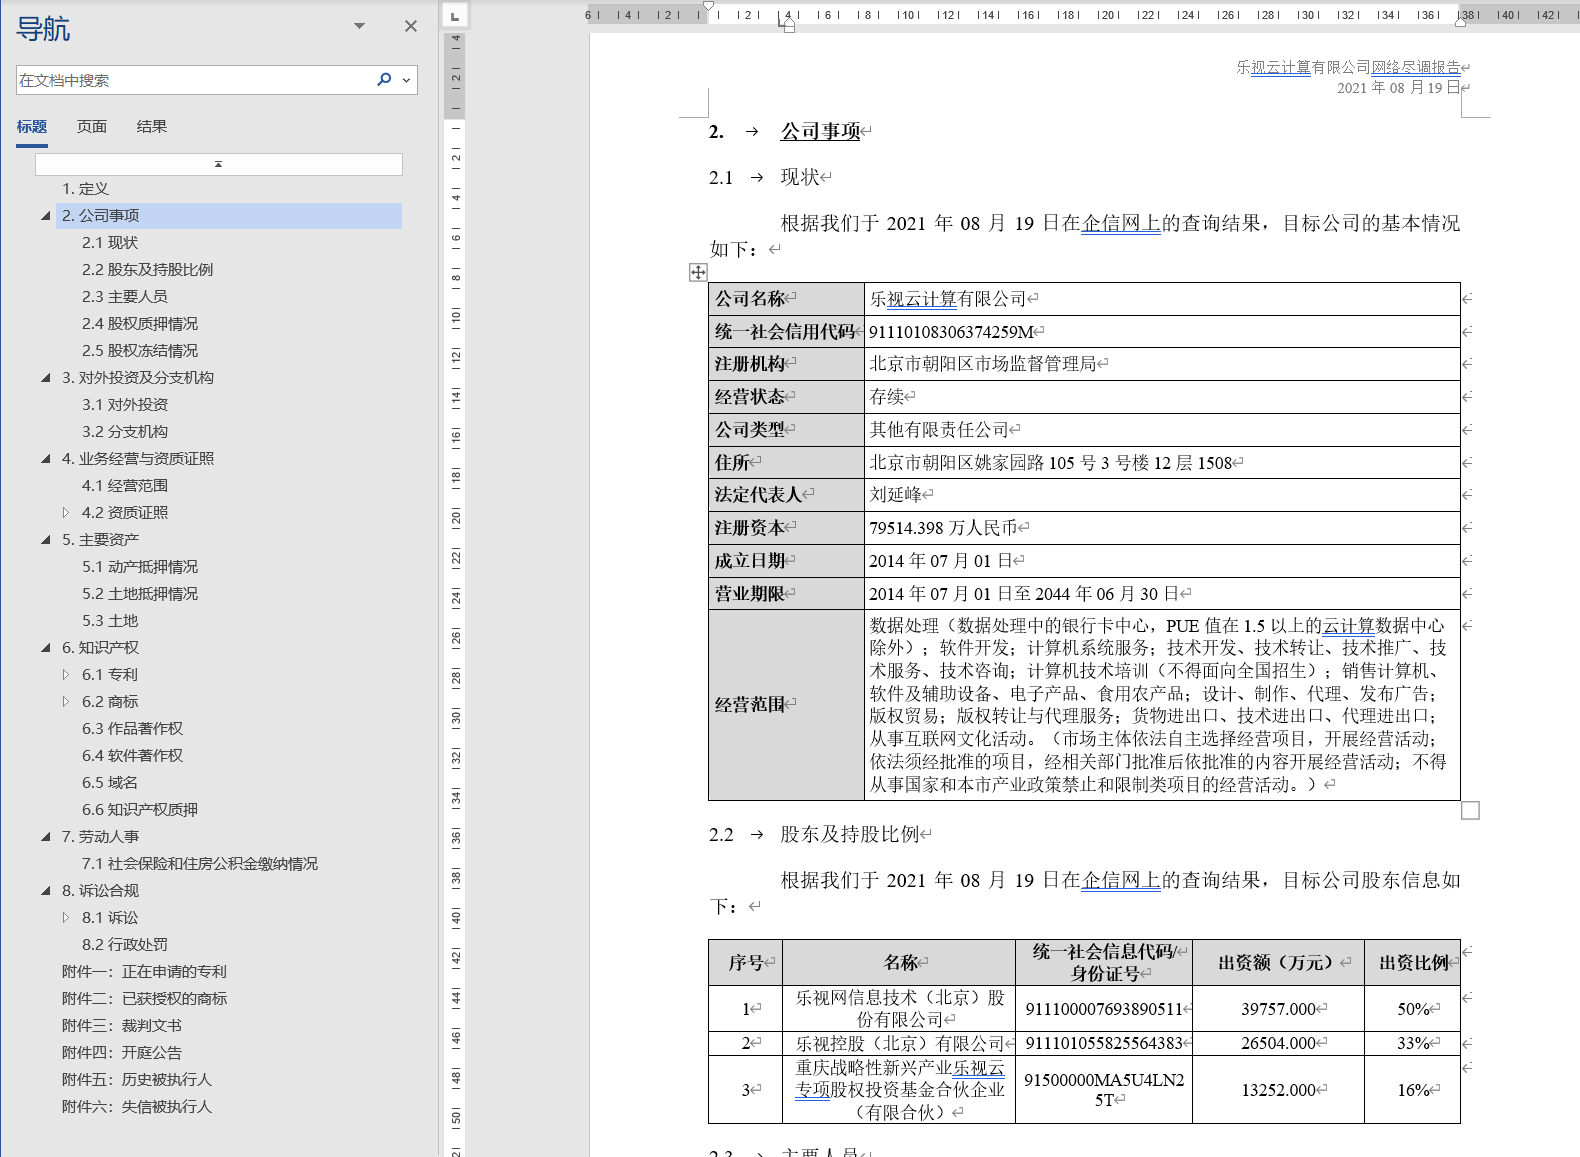1580x1157 pixels.
Task: Open the search options dropdown arrow
Action: click(x=406, y=80)
